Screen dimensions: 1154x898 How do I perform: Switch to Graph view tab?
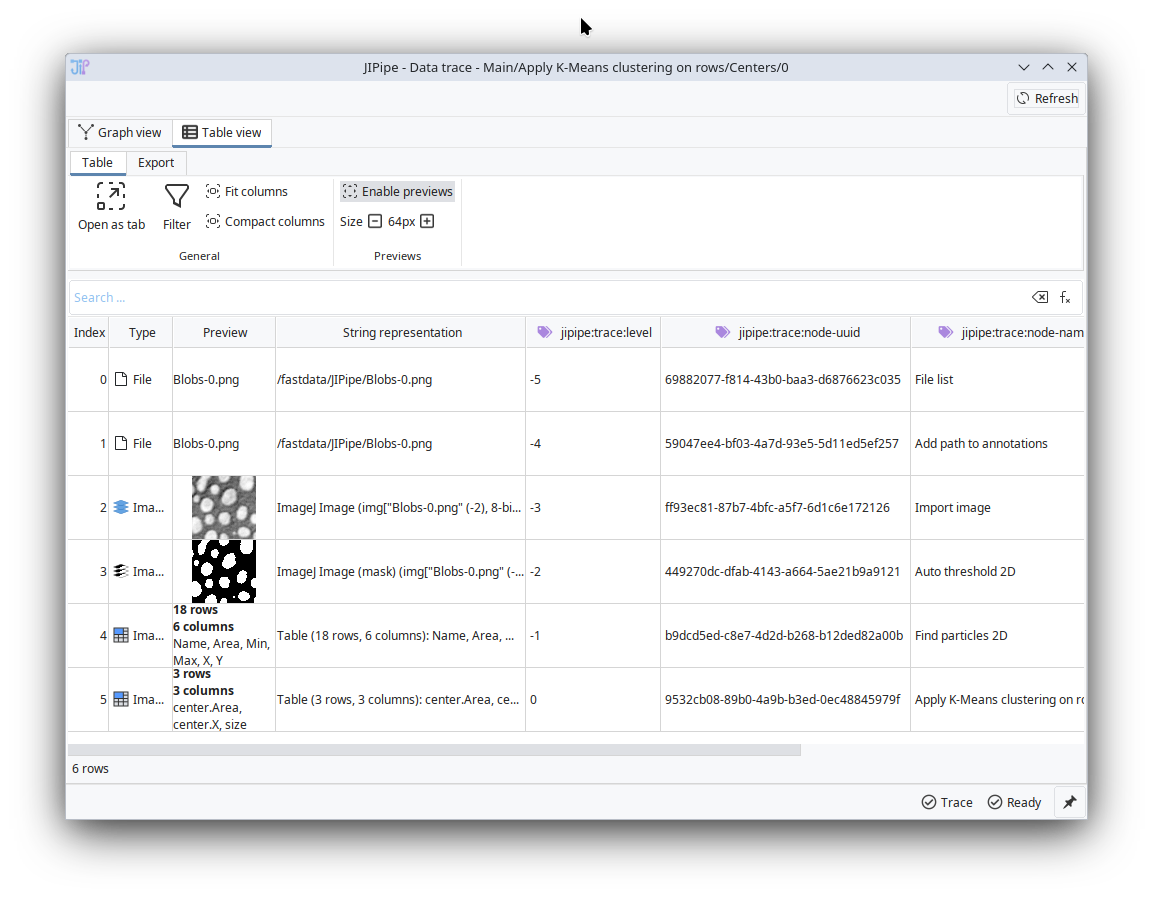tap(120, 132)
